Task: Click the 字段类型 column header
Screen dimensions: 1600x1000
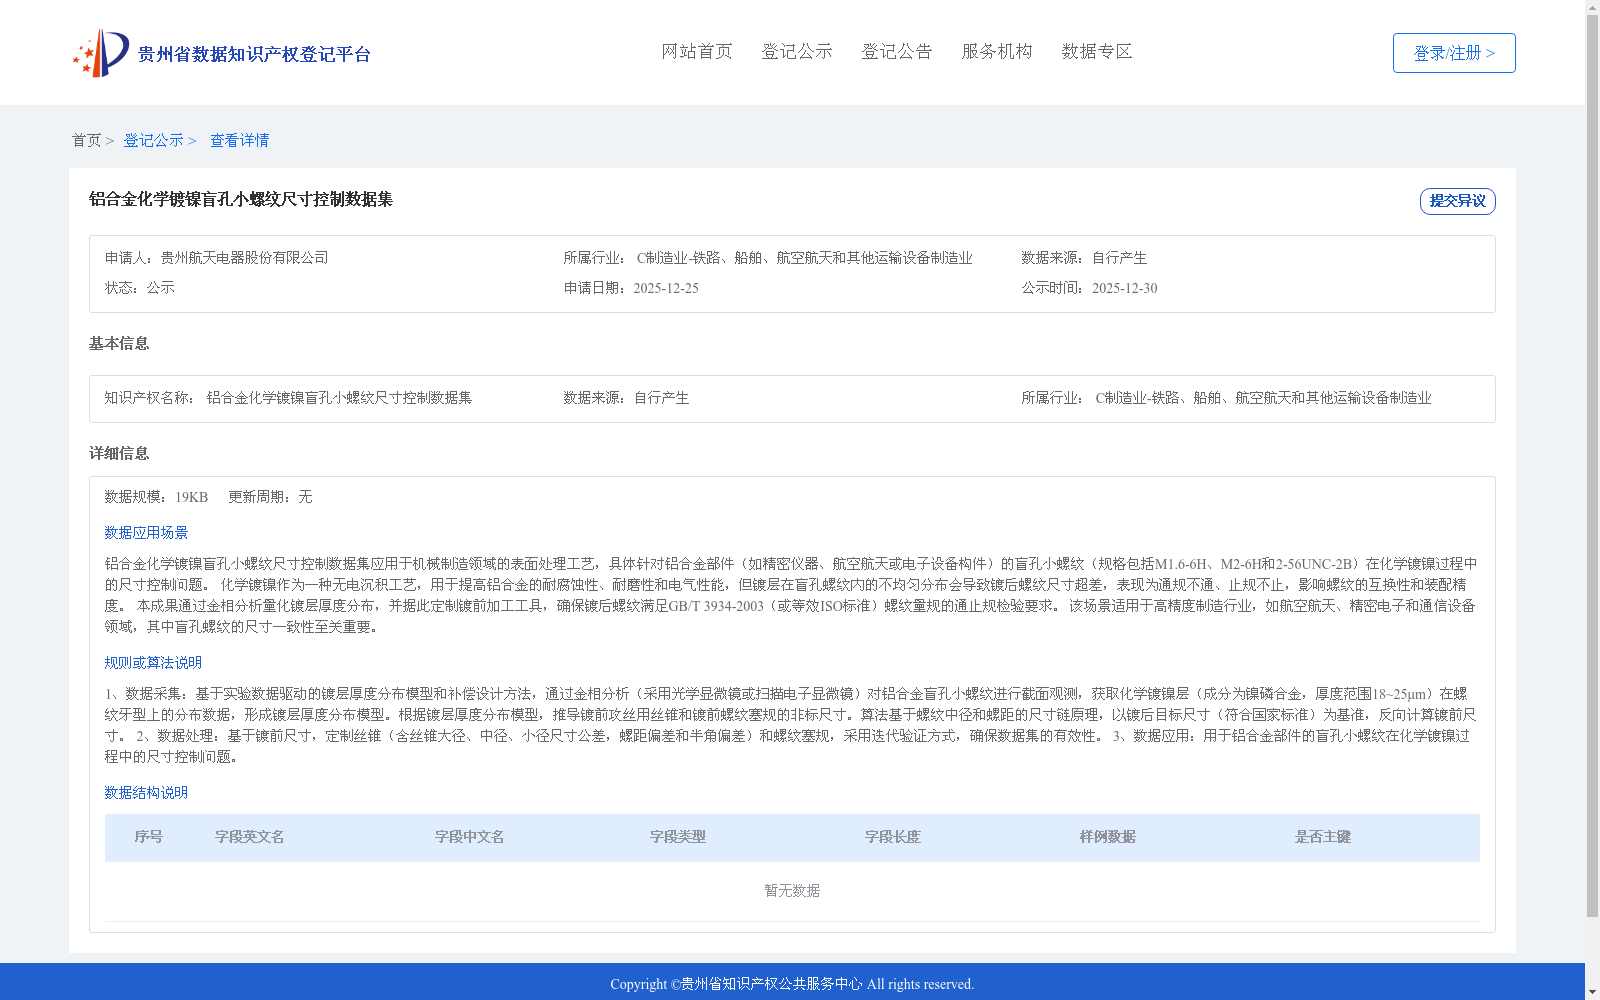Action: point(678,837)
